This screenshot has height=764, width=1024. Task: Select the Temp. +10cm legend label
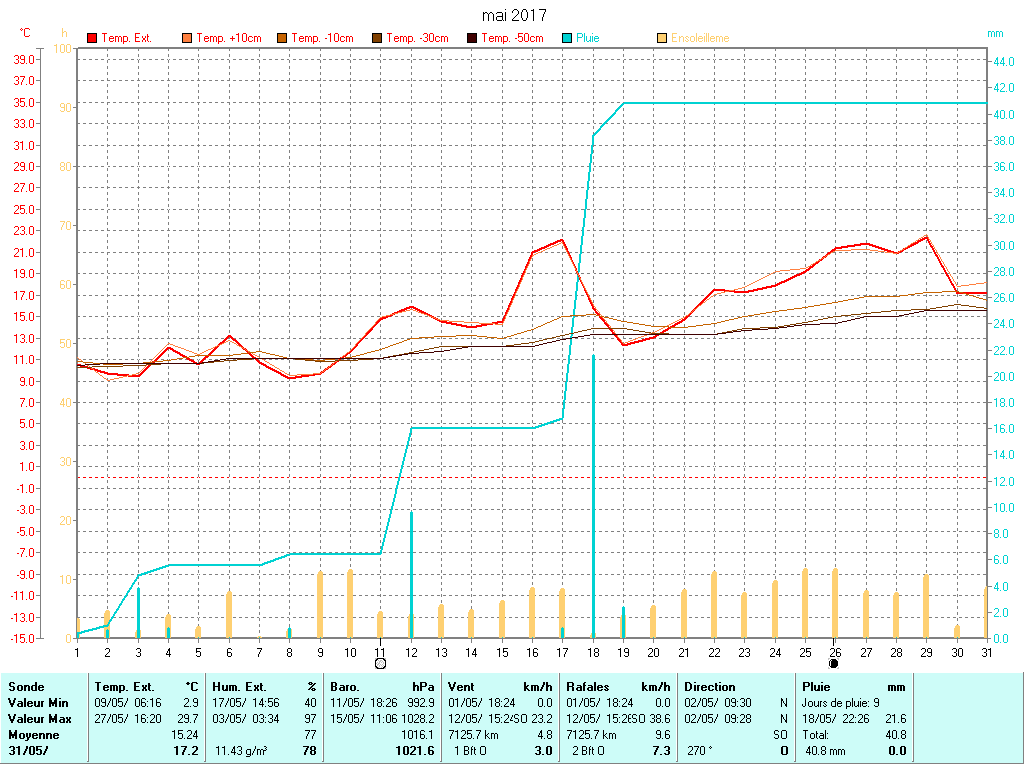click(228, 38)
